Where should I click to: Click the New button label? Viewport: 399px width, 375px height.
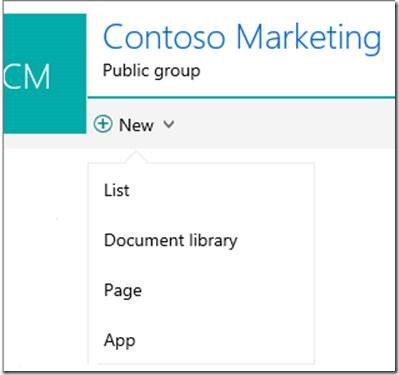136,125
